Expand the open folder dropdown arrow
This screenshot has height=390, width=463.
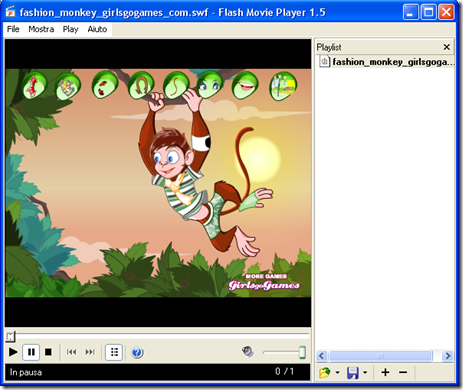(x=337, y=372)
